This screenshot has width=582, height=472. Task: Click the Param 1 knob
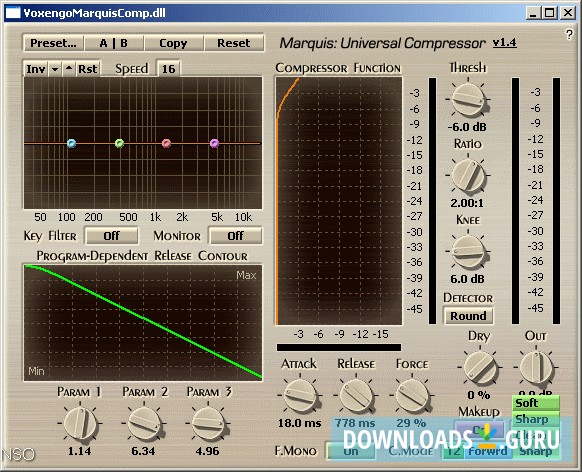[80, 423]
